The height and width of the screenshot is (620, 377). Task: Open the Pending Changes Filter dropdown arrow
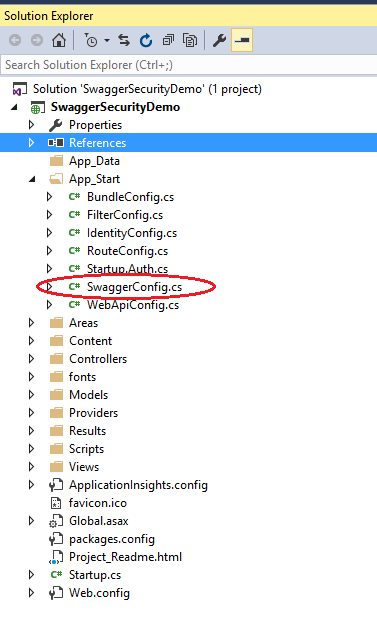click(x=107, y=40)
